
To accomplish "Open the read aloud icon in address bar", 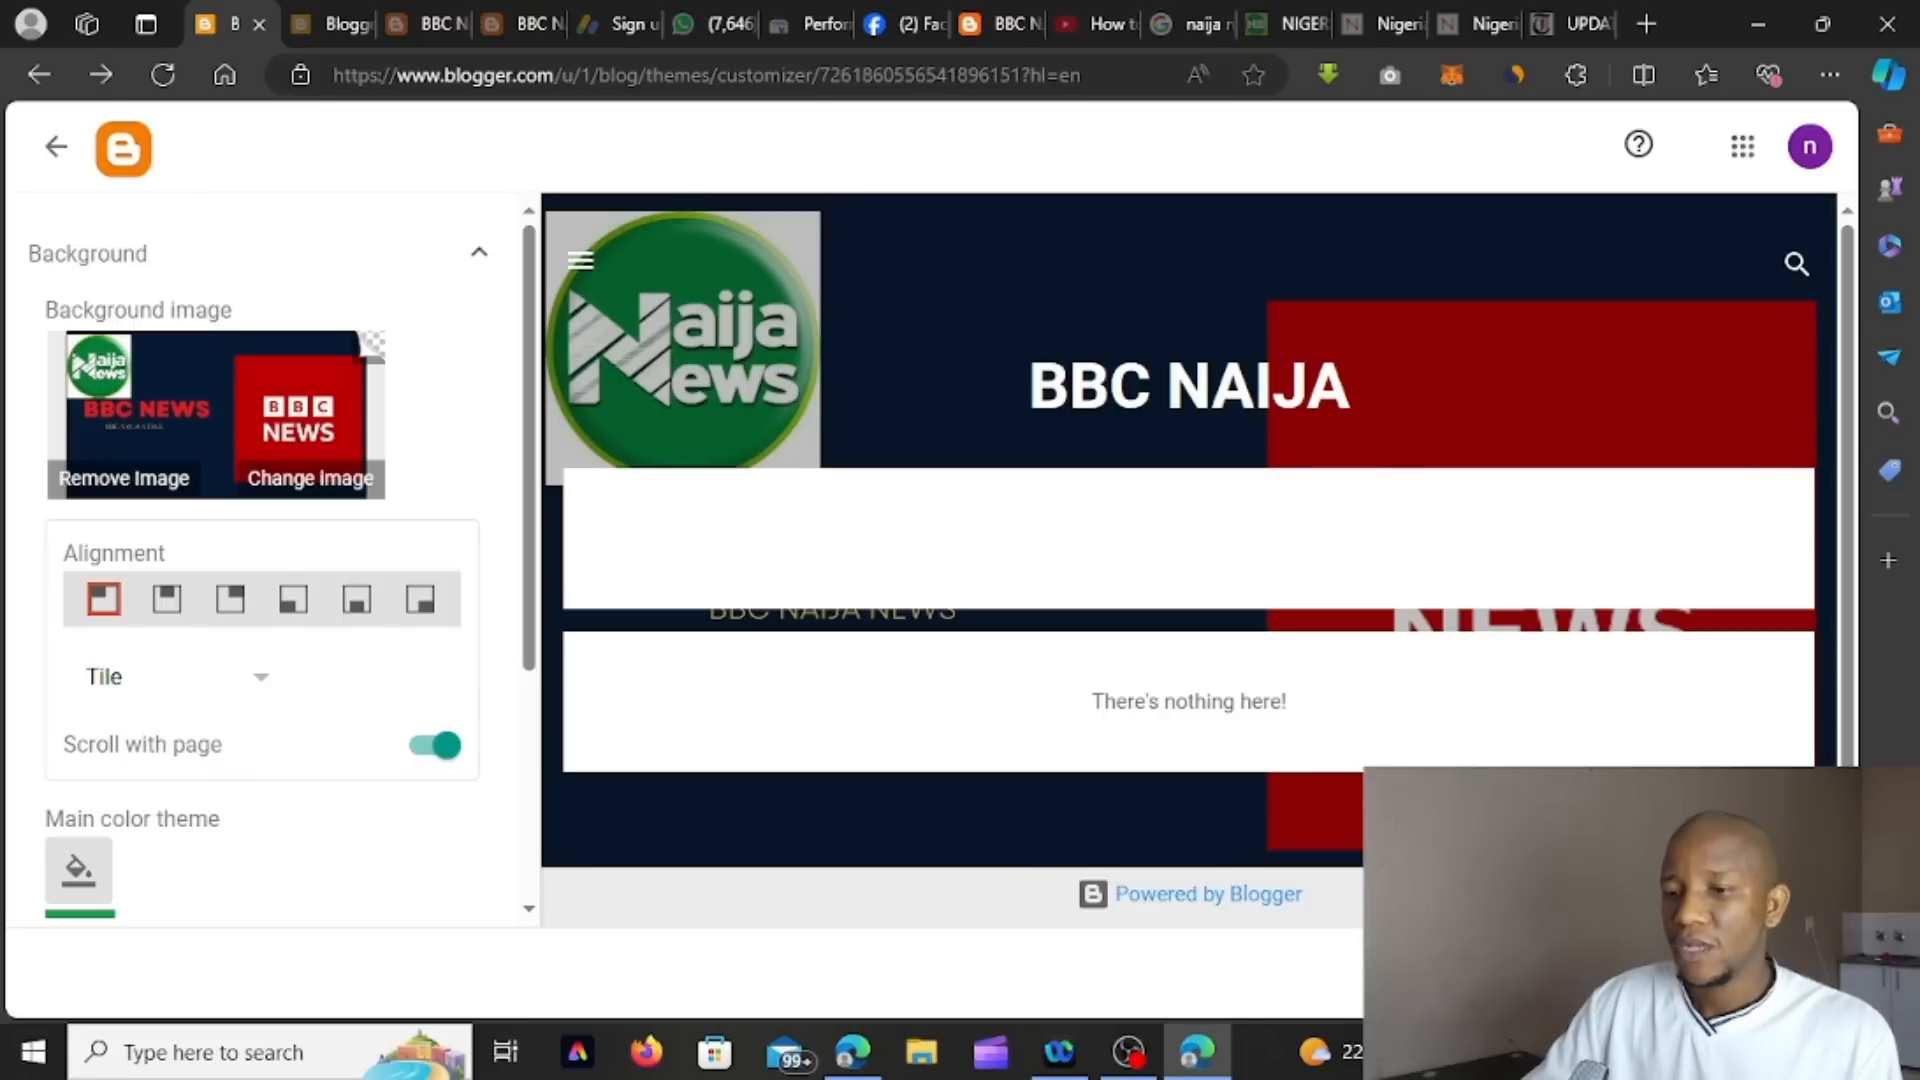I will (1197, 74).
